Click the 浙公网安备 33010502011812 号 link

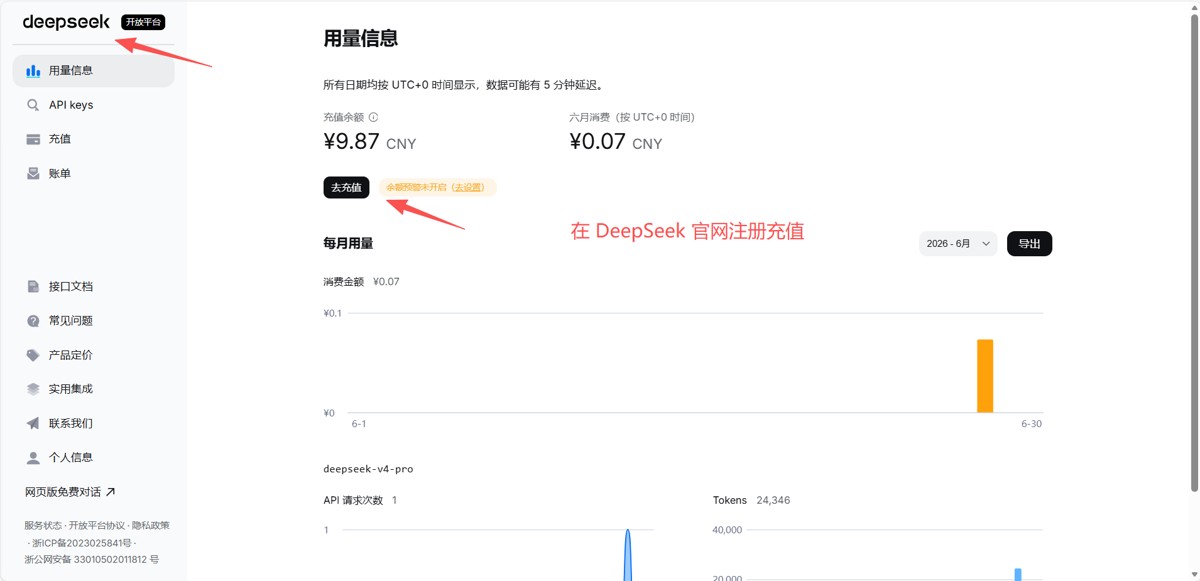coord(92,559)
